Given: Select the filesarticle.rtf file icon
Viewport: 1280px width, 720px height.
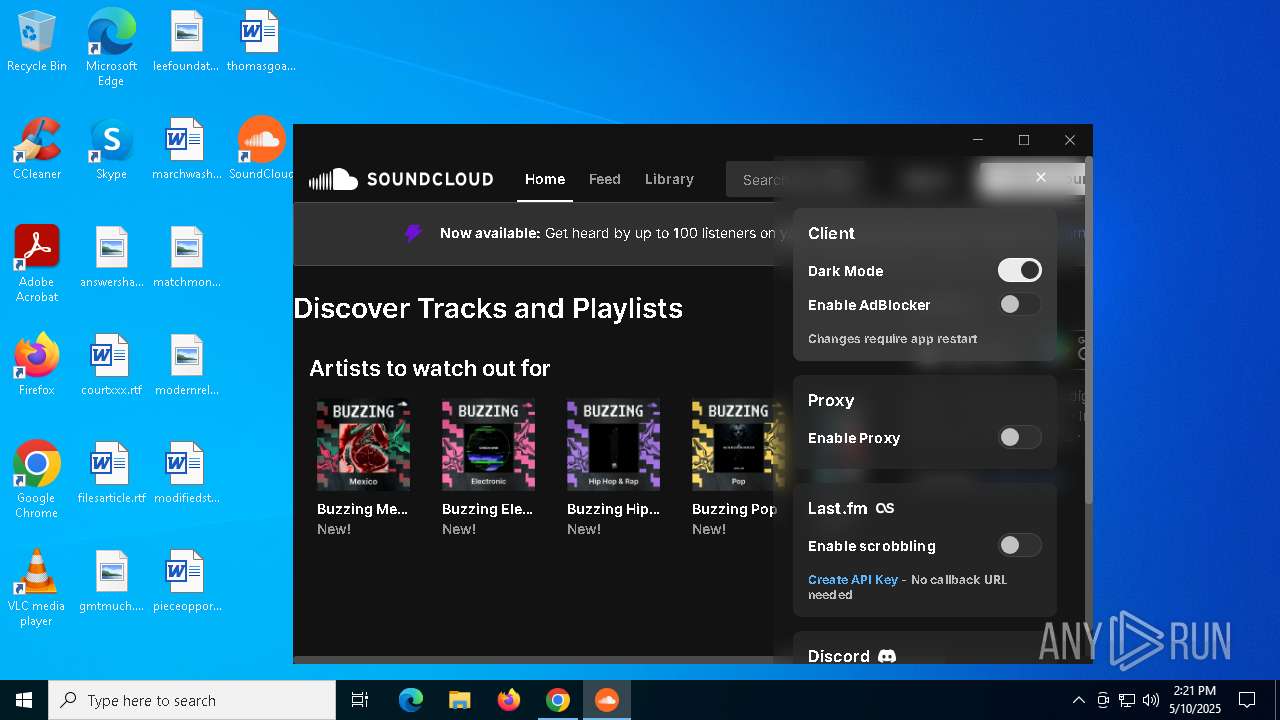Looking at the screenshot, I should pyautogui.click(x=111, y=472).
